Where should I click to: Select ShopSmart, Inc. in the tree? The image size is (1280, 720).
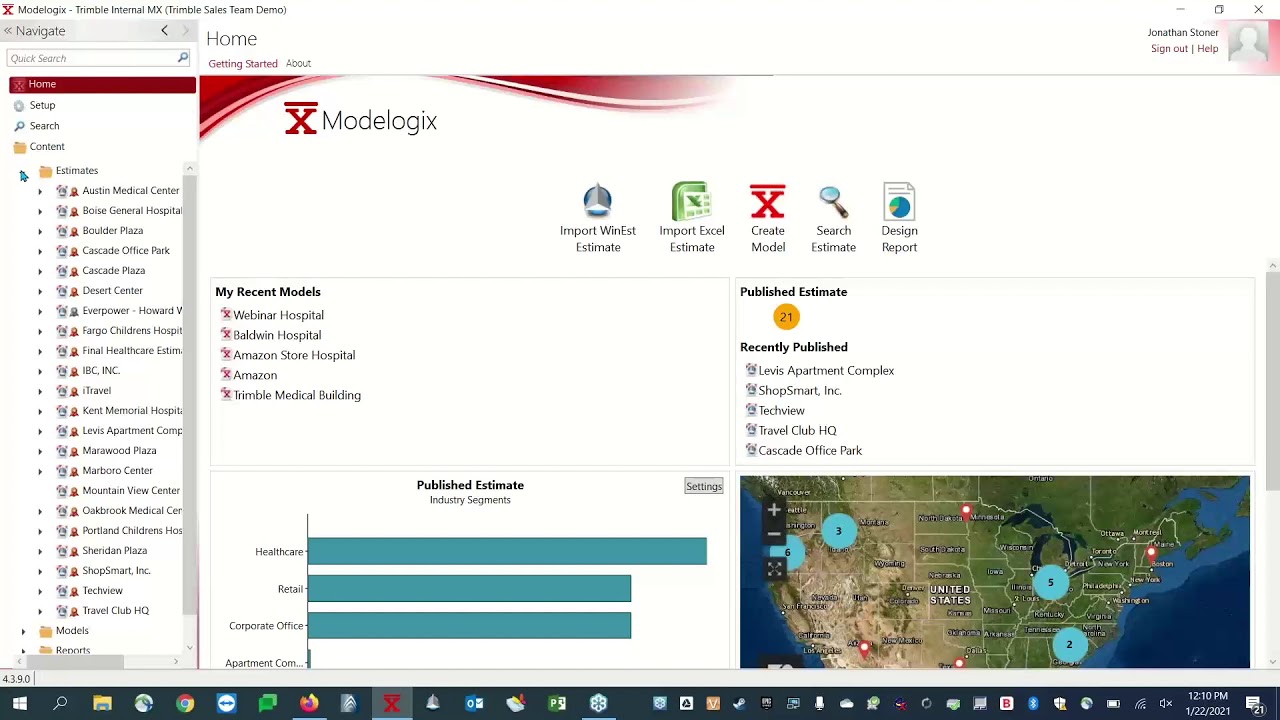[x=116, y=571]
